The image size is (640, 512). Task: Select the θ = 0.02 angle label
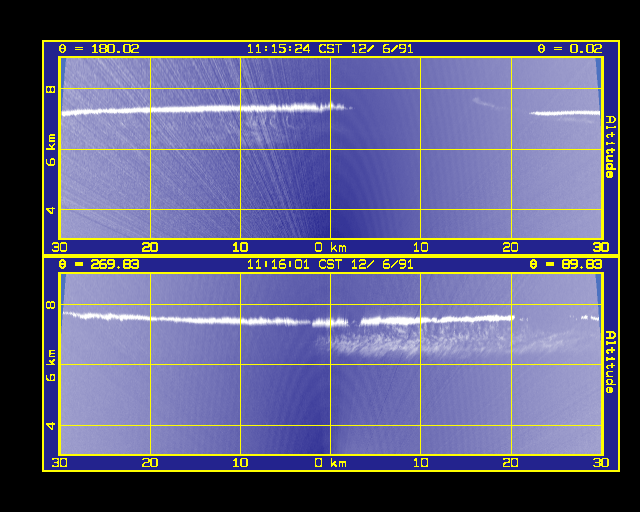(x=570, y=49)
